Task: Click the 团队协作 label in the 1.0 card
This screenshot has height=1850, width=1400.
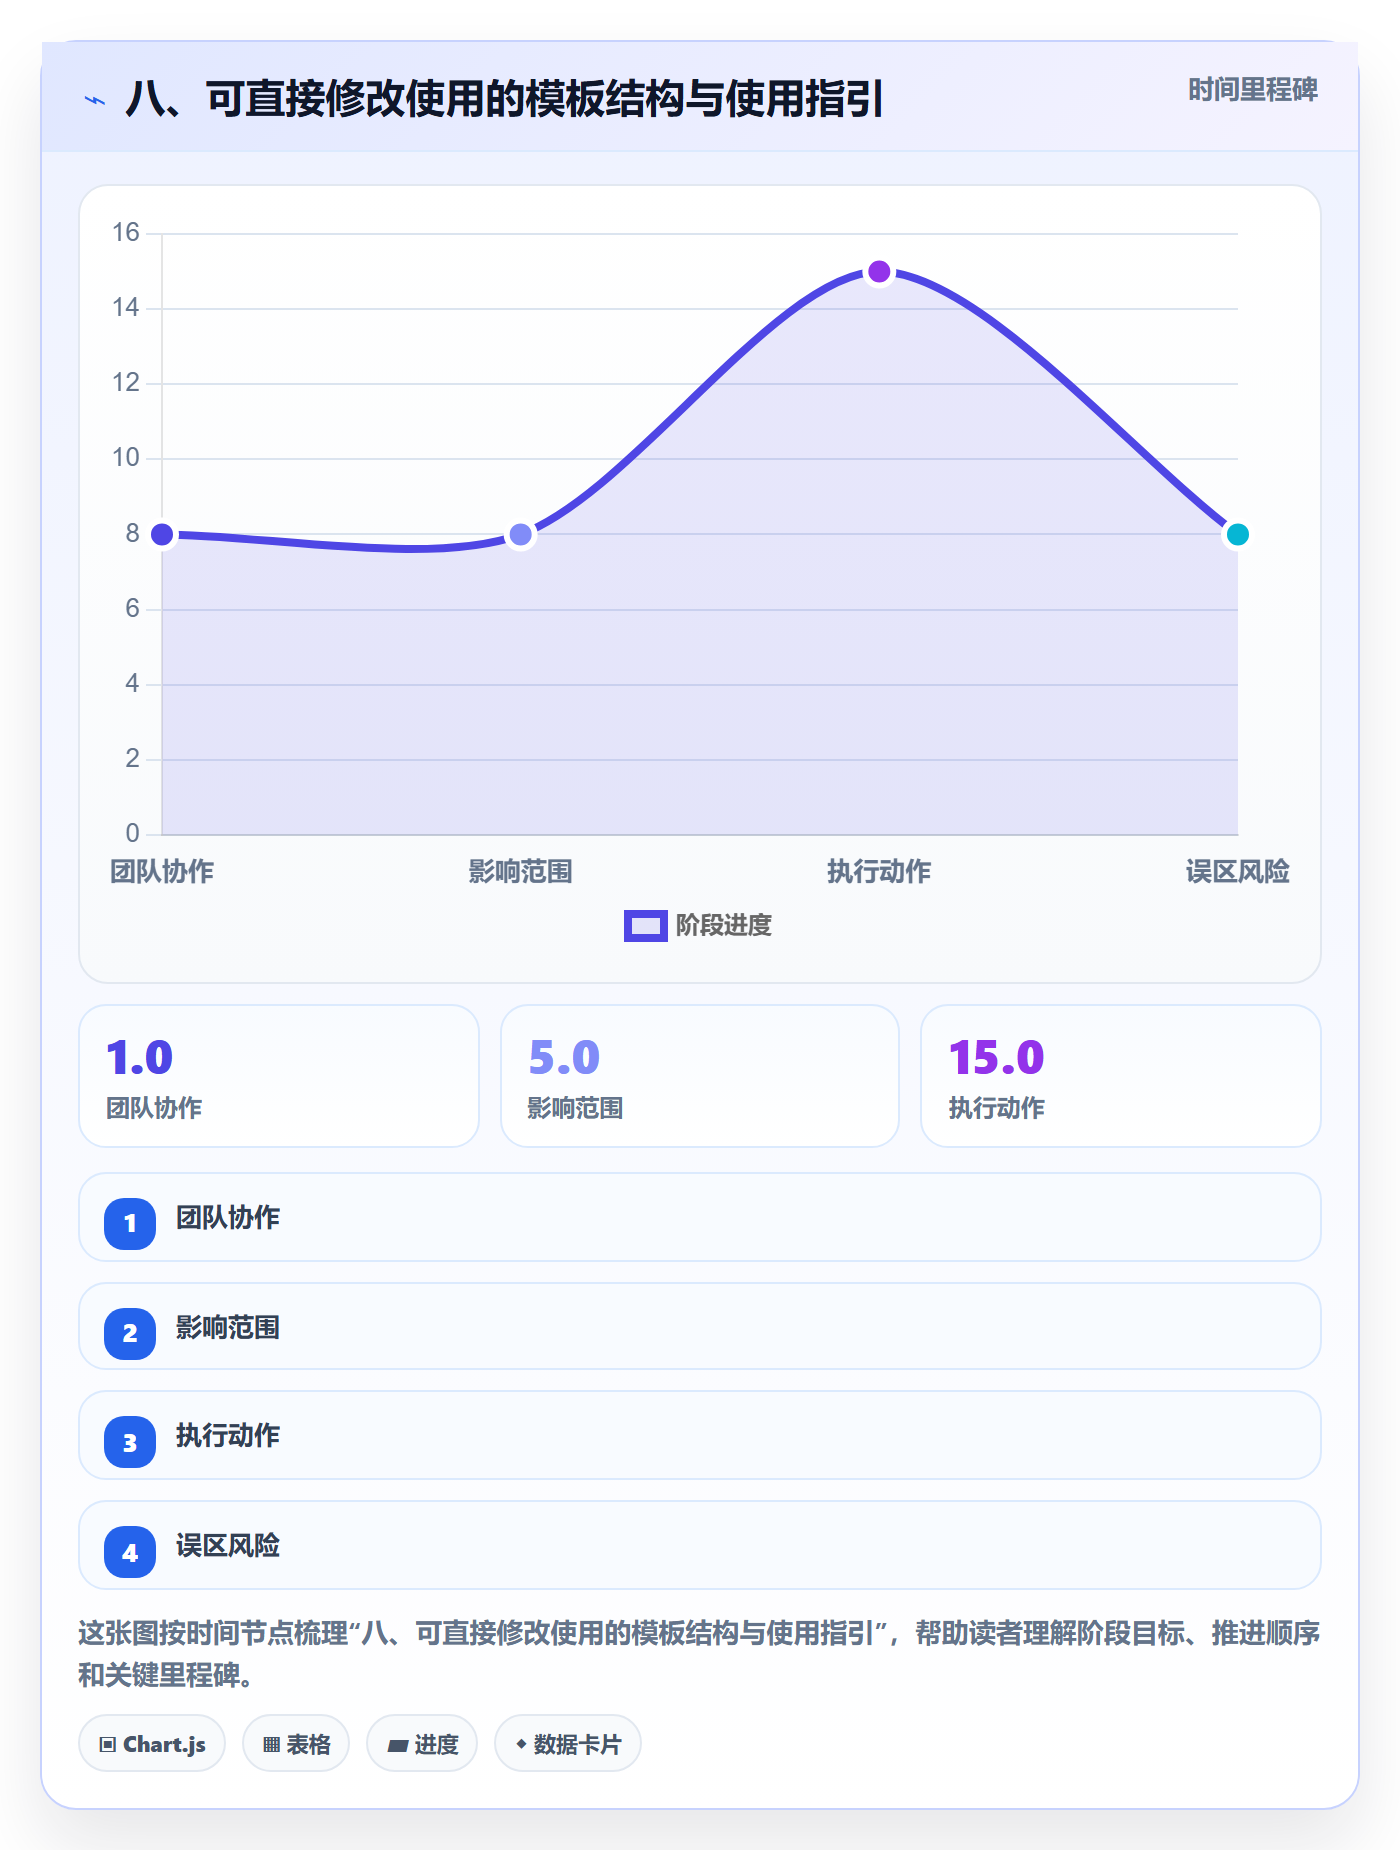Action: point(154,1108)
